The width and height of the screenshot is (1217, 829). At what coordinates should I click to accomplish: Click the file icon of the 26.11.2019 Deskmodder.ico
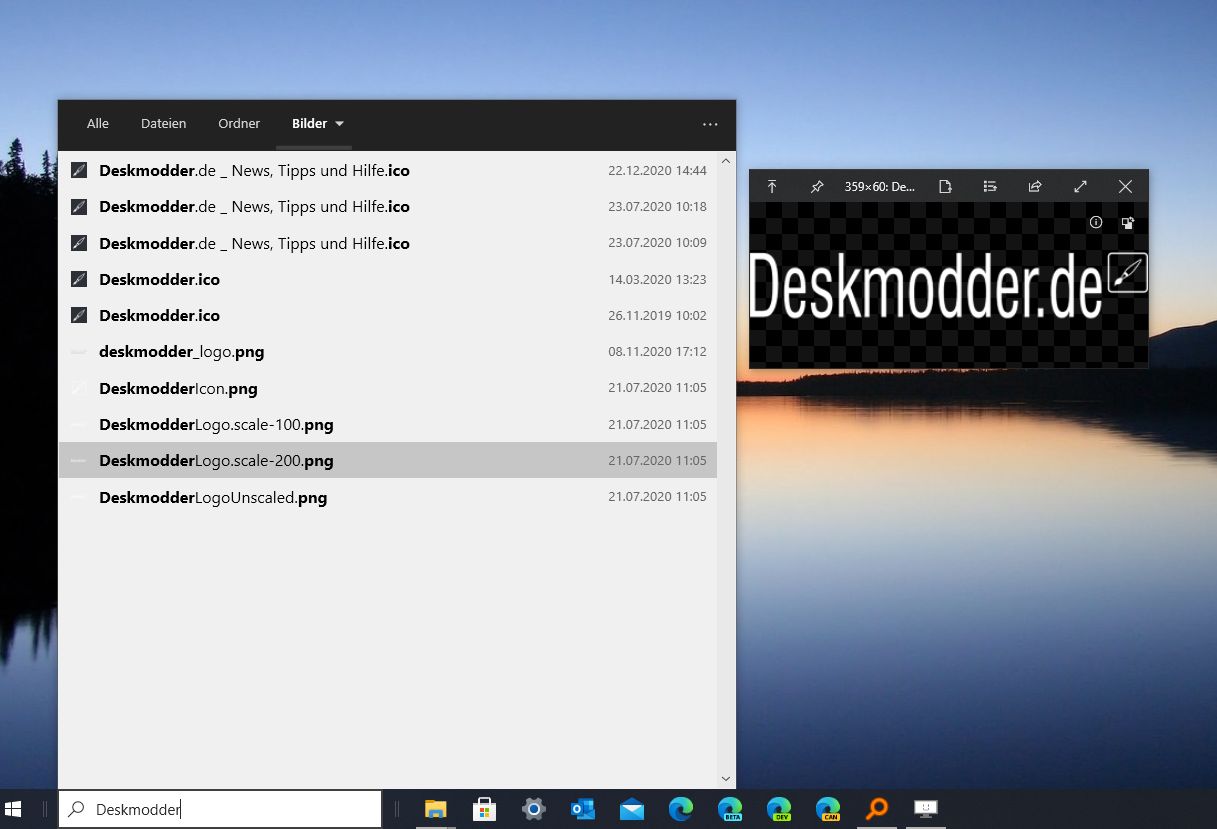click(x=79, y=315)
